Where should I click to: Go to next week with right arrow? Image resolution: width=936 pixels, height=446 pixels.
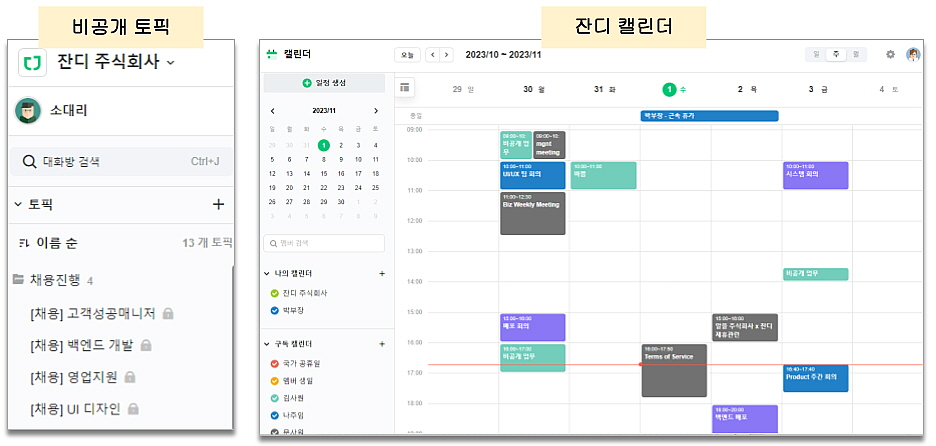pos(445,55)
